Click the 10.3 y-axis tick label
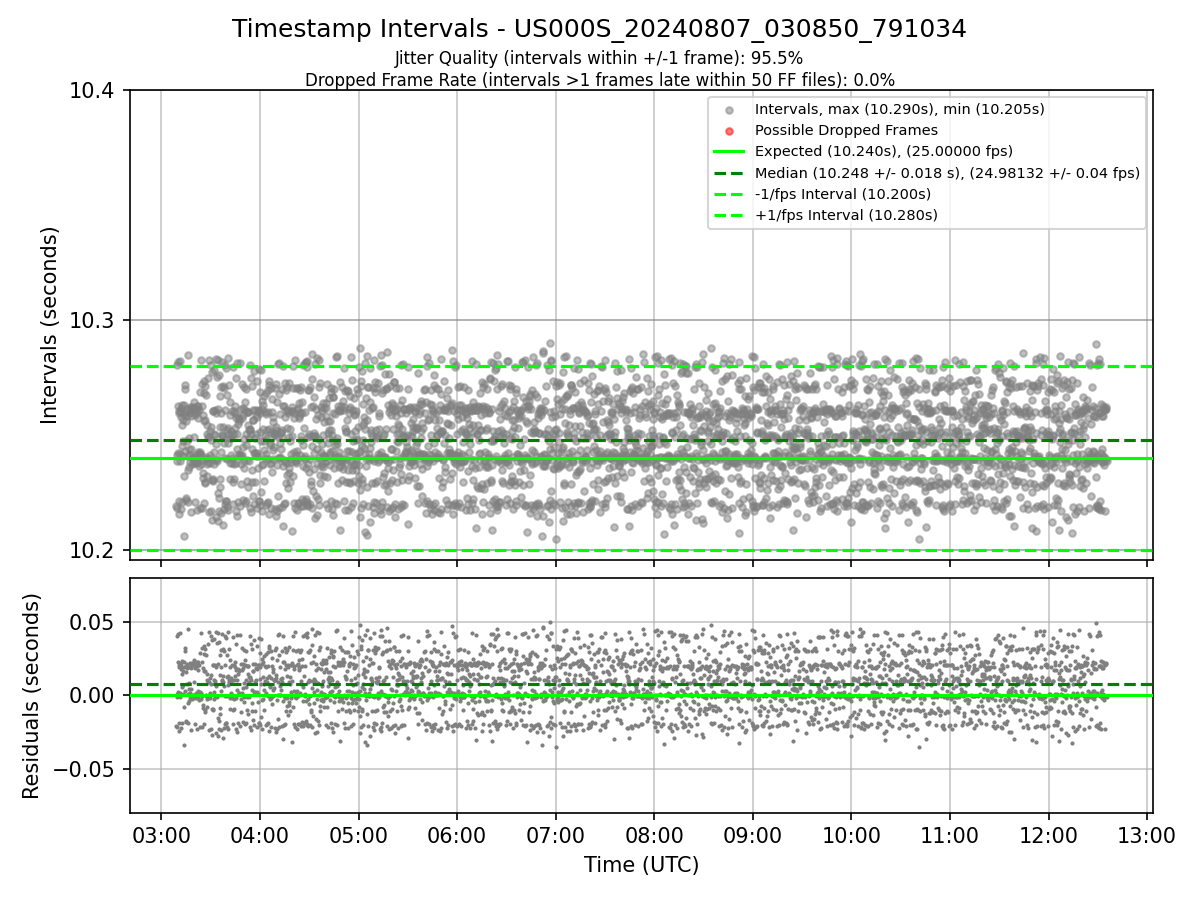1200x900 pixels. (94, 321)
